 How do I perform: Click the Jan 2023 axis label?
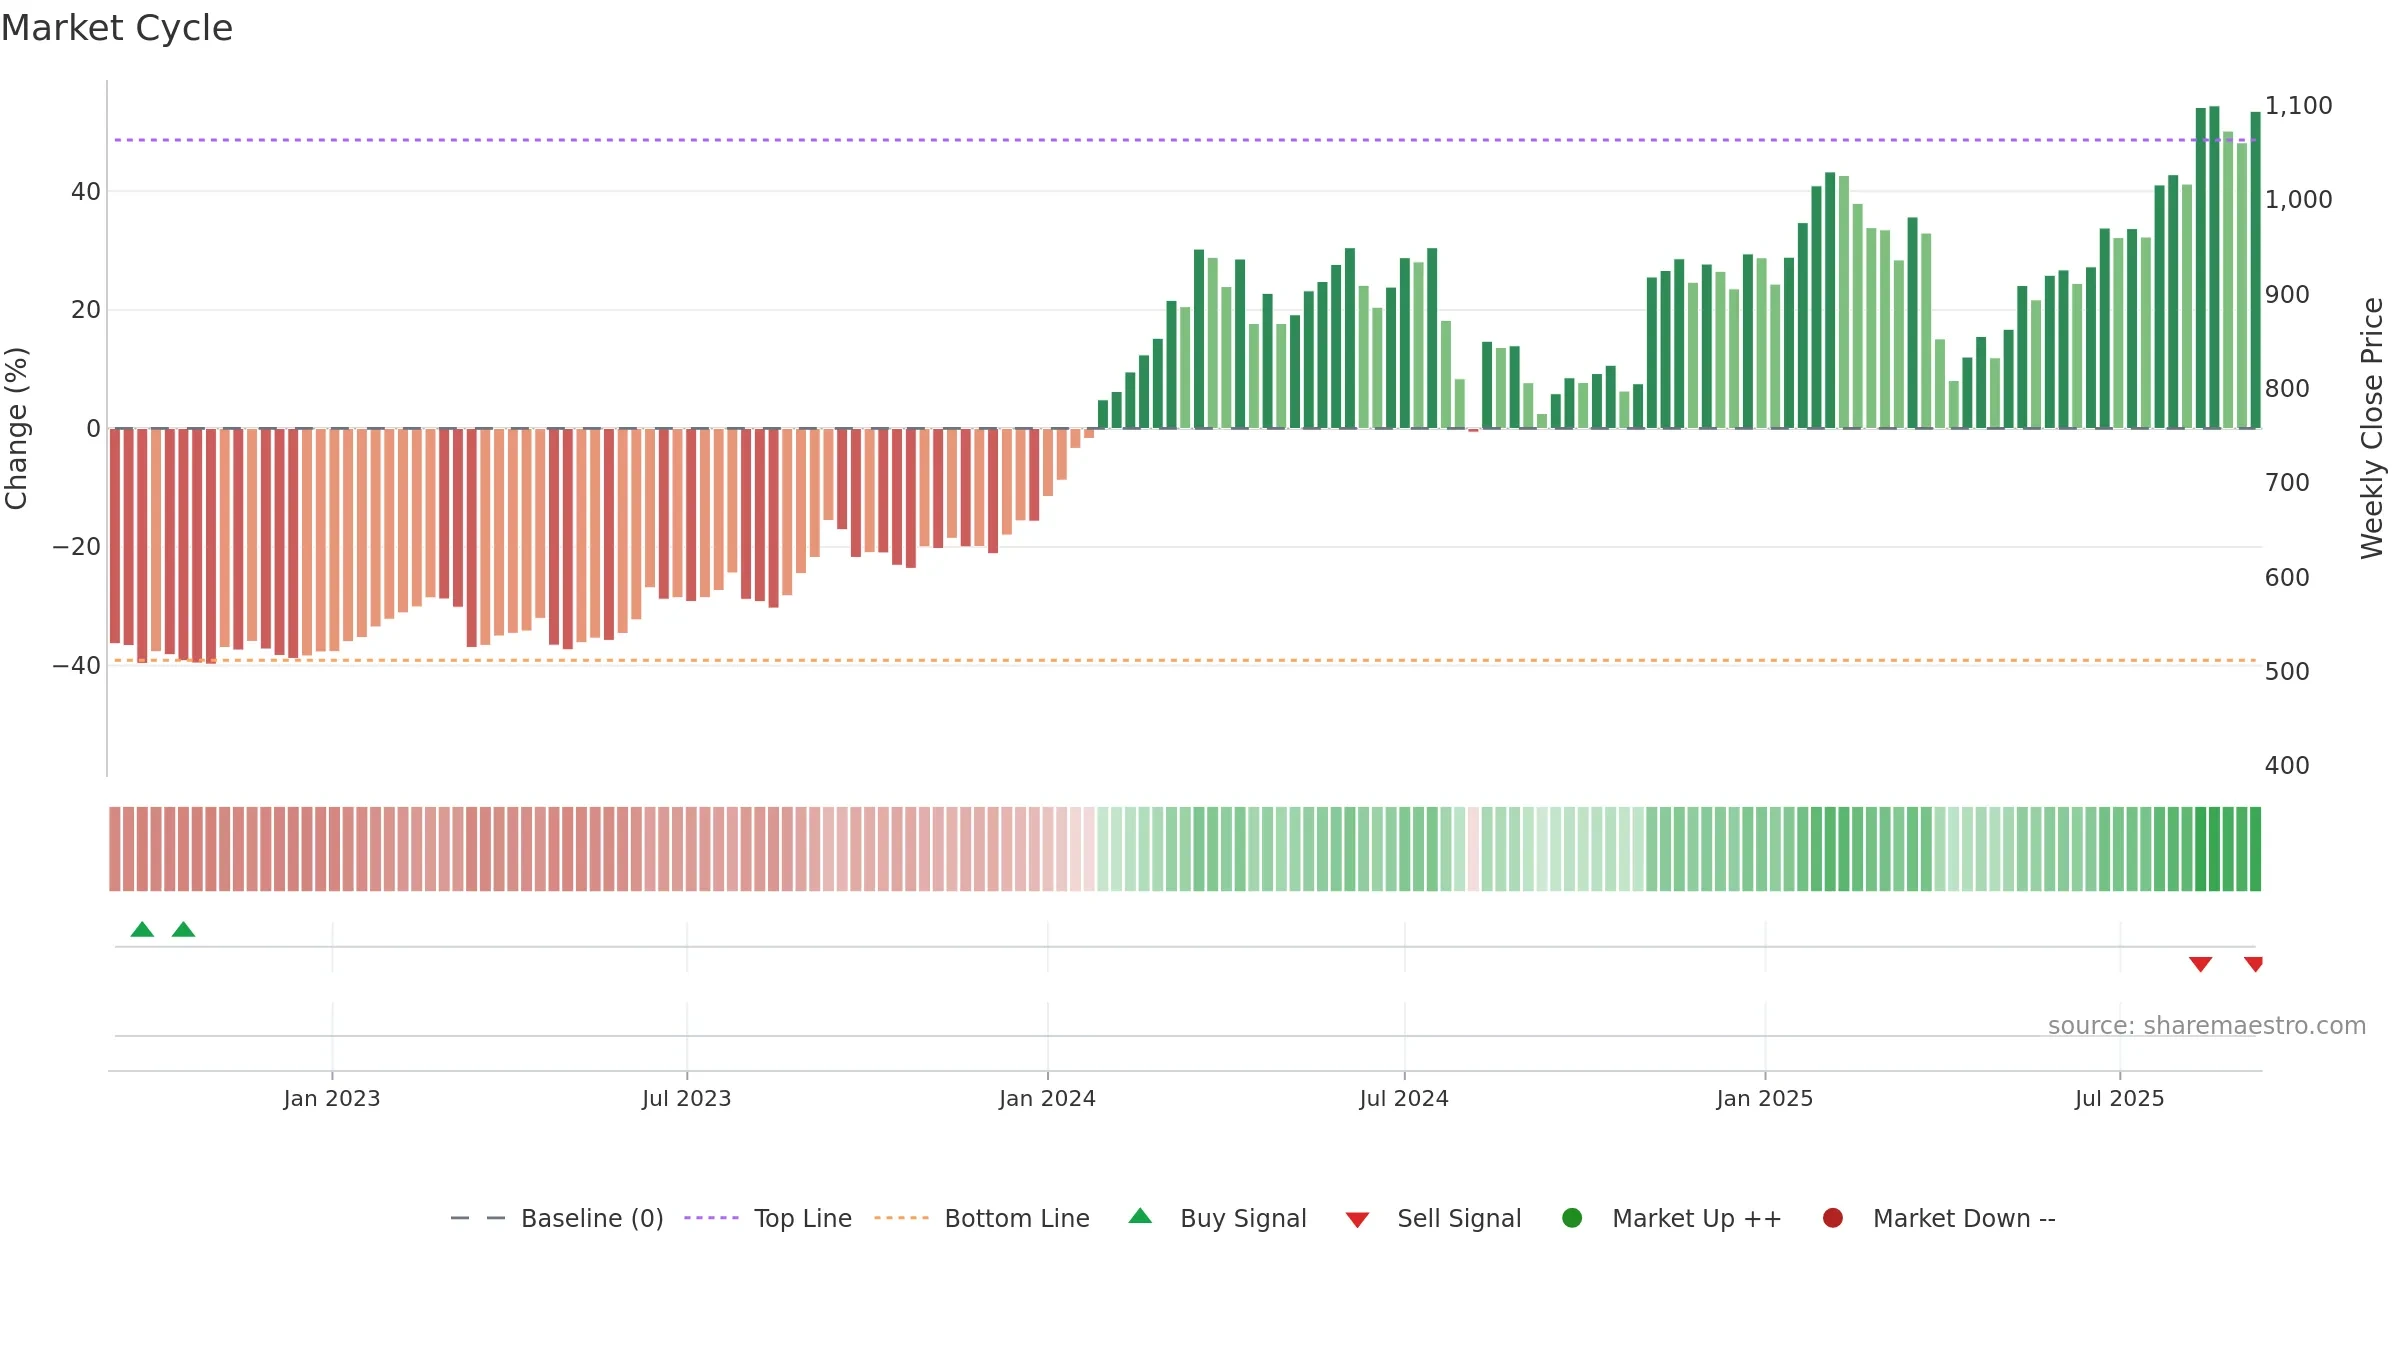(332, 1099)
